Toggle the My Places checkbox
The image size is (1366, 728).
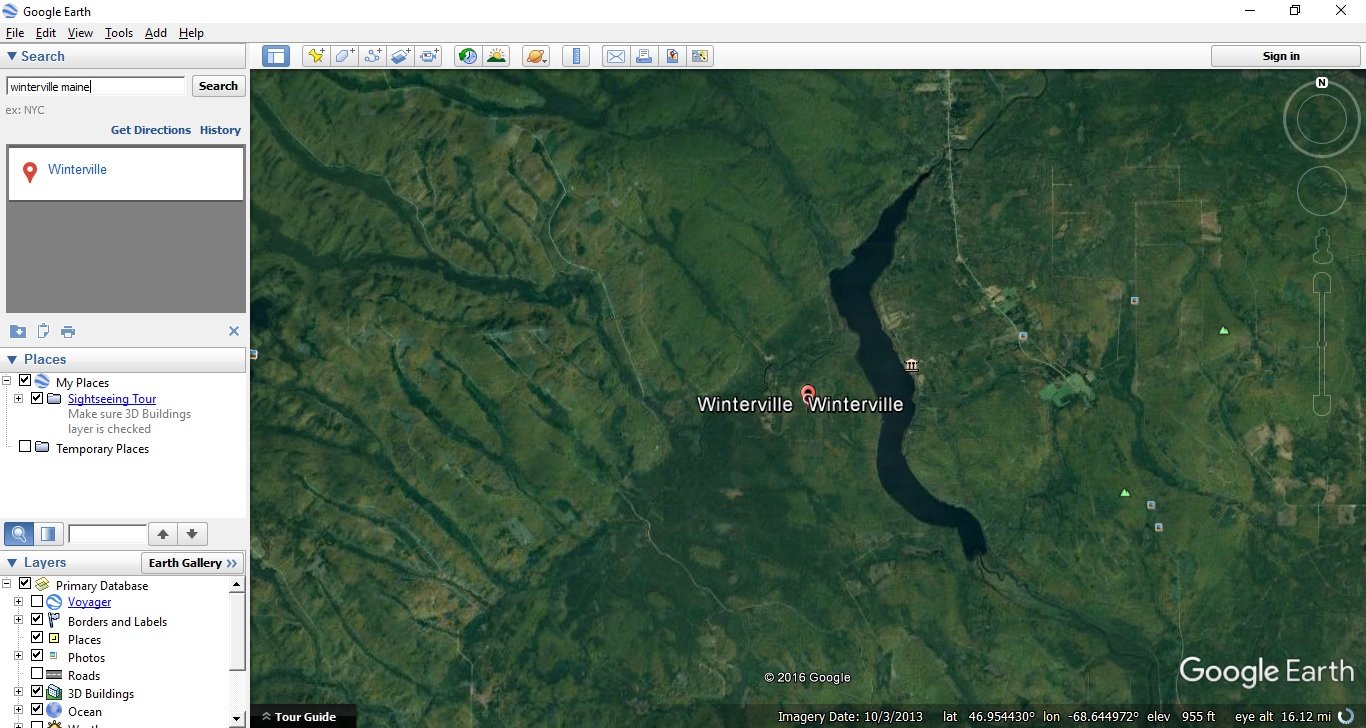coord(25,381)
